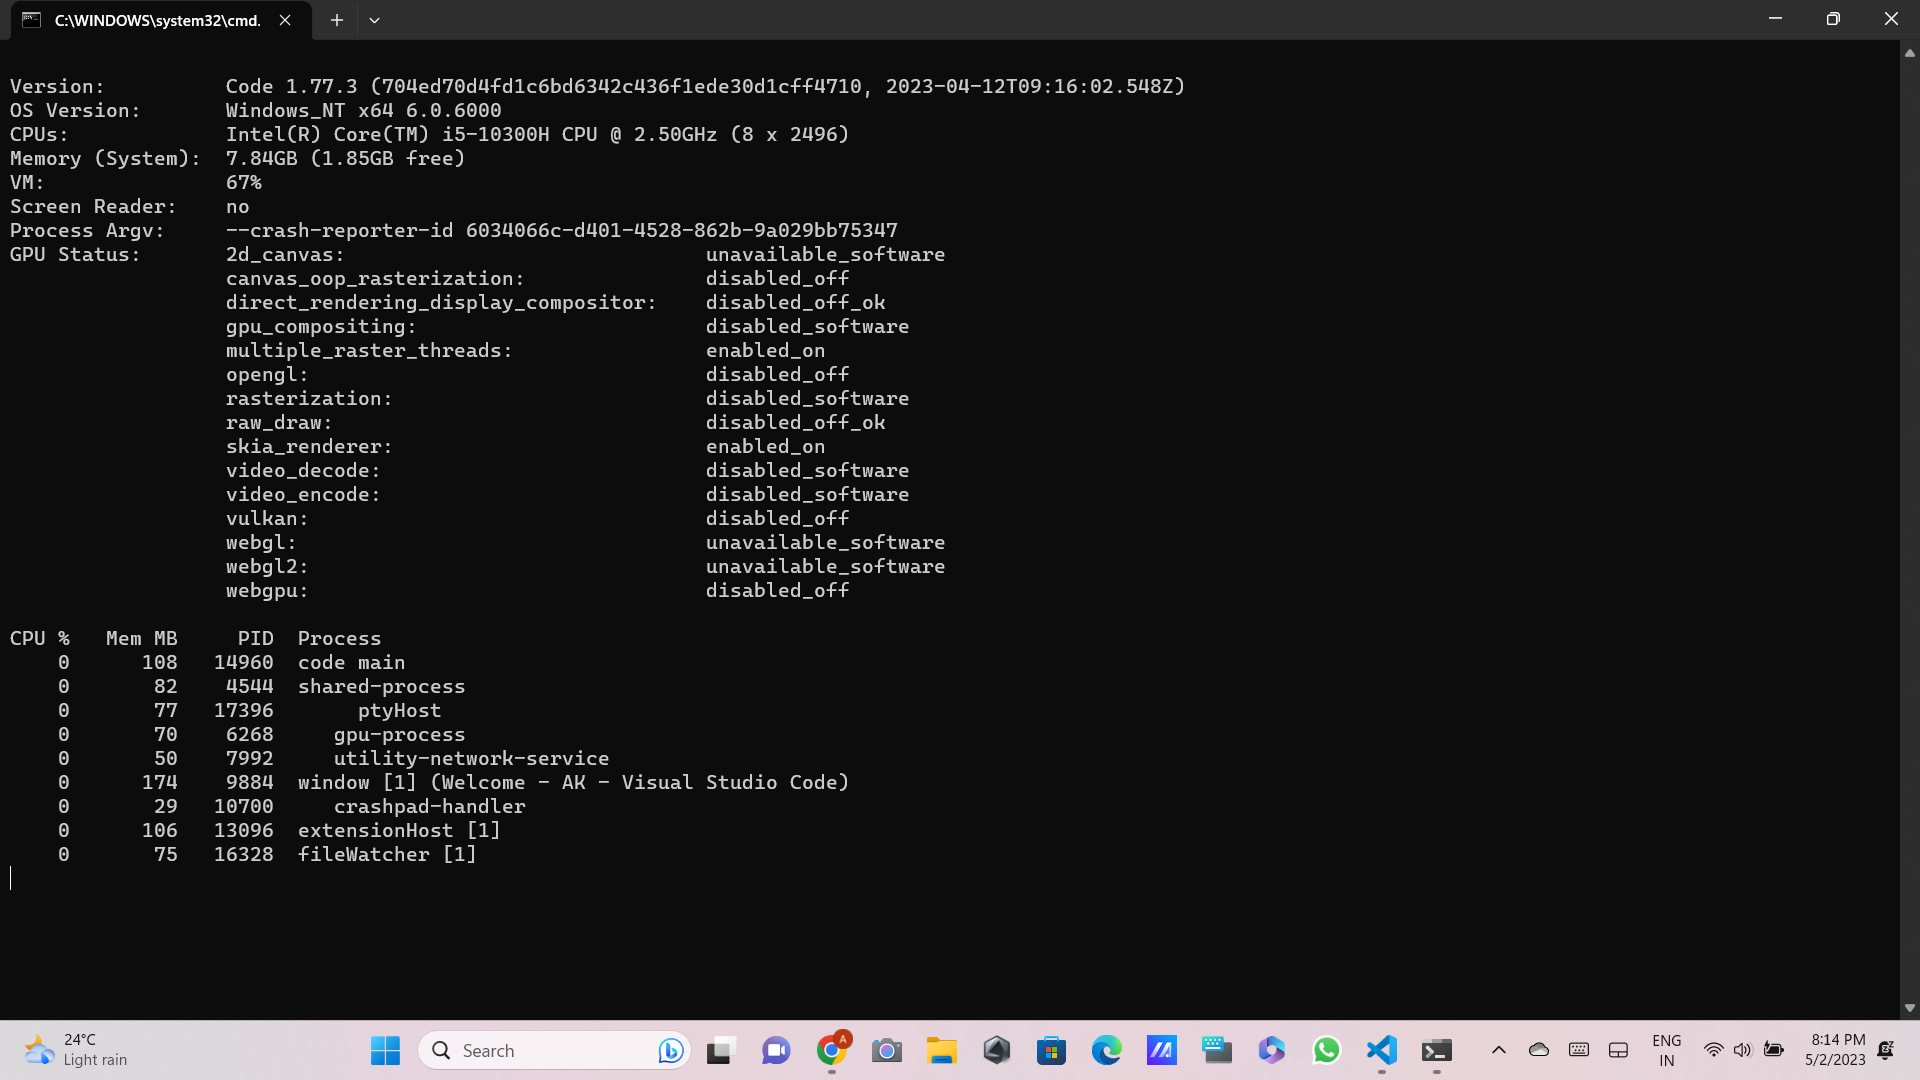Open the Windows Terminal taskbar icon
Viewport: 1920px width, 1080px height.
click(x=1437, y=1050)
